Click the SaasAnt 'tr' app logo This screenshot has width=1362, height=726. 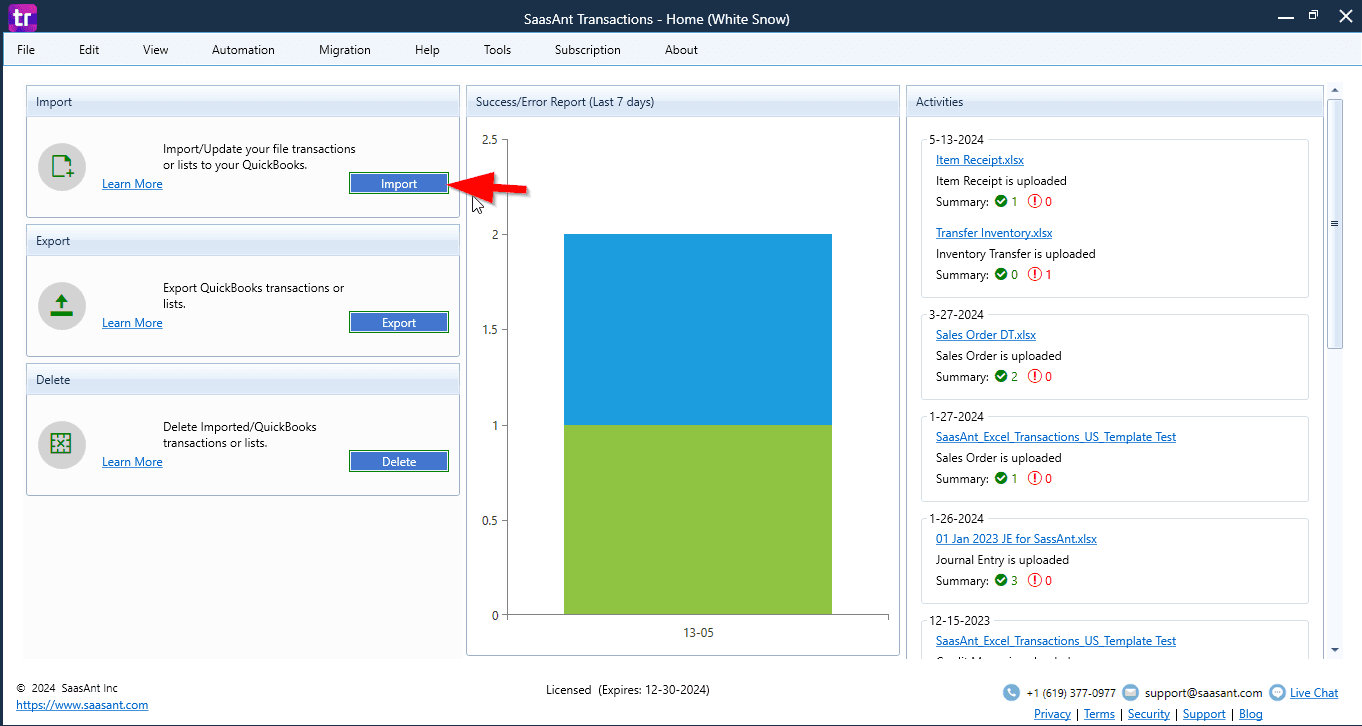pyautogui.click(x=22, y=17)
